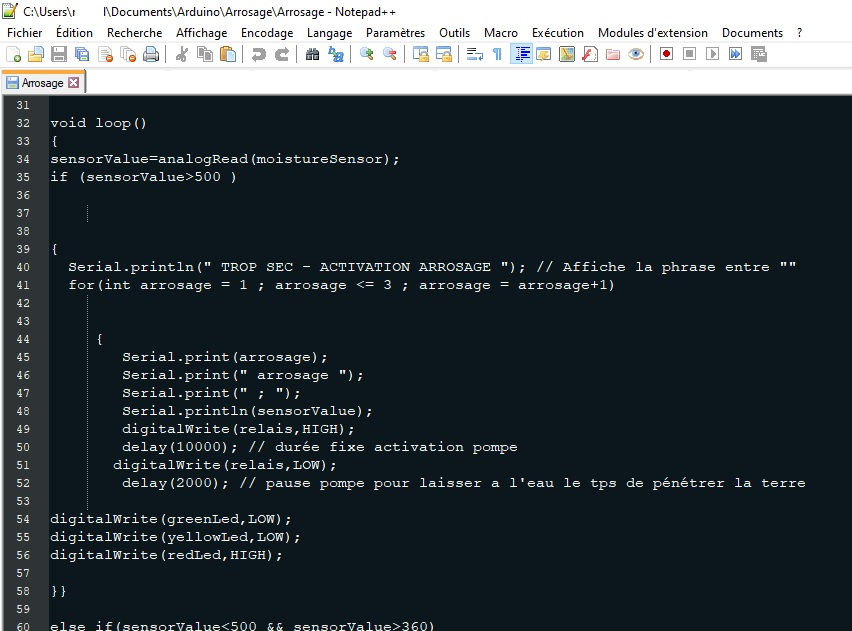
Task: Click the 'digitalWrite(relais,HIGH);' line
Action: 238,429
